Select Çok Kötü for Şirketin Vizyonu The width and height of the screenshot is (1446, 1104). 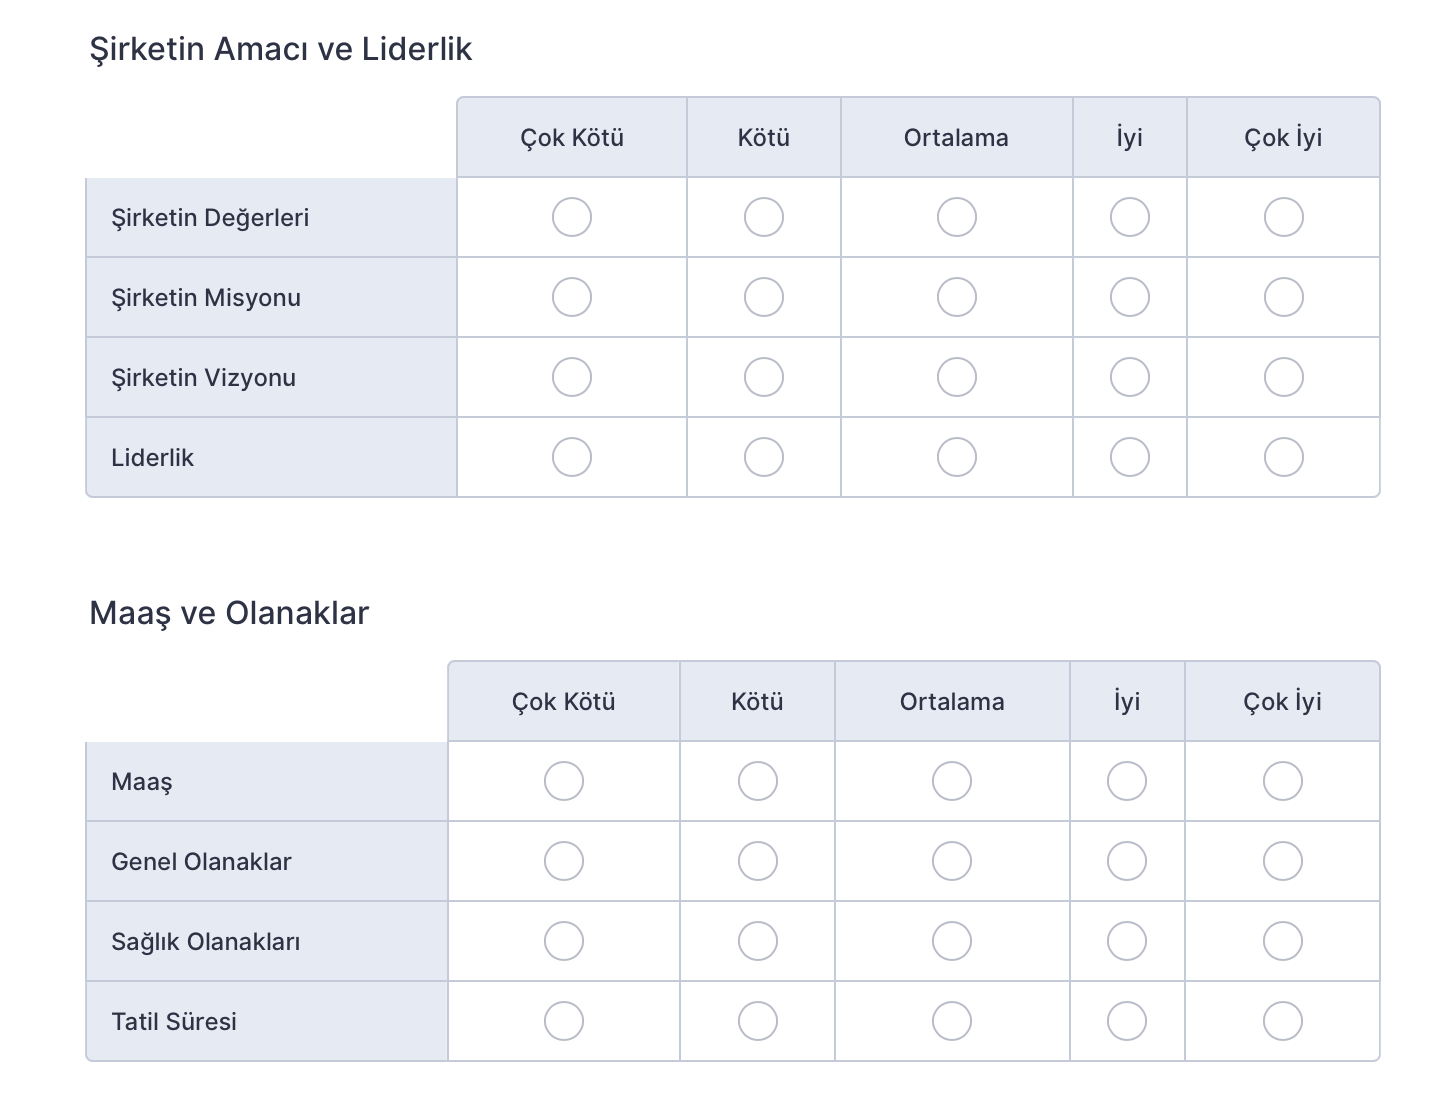pyautogui.click(x=572, y=377)
